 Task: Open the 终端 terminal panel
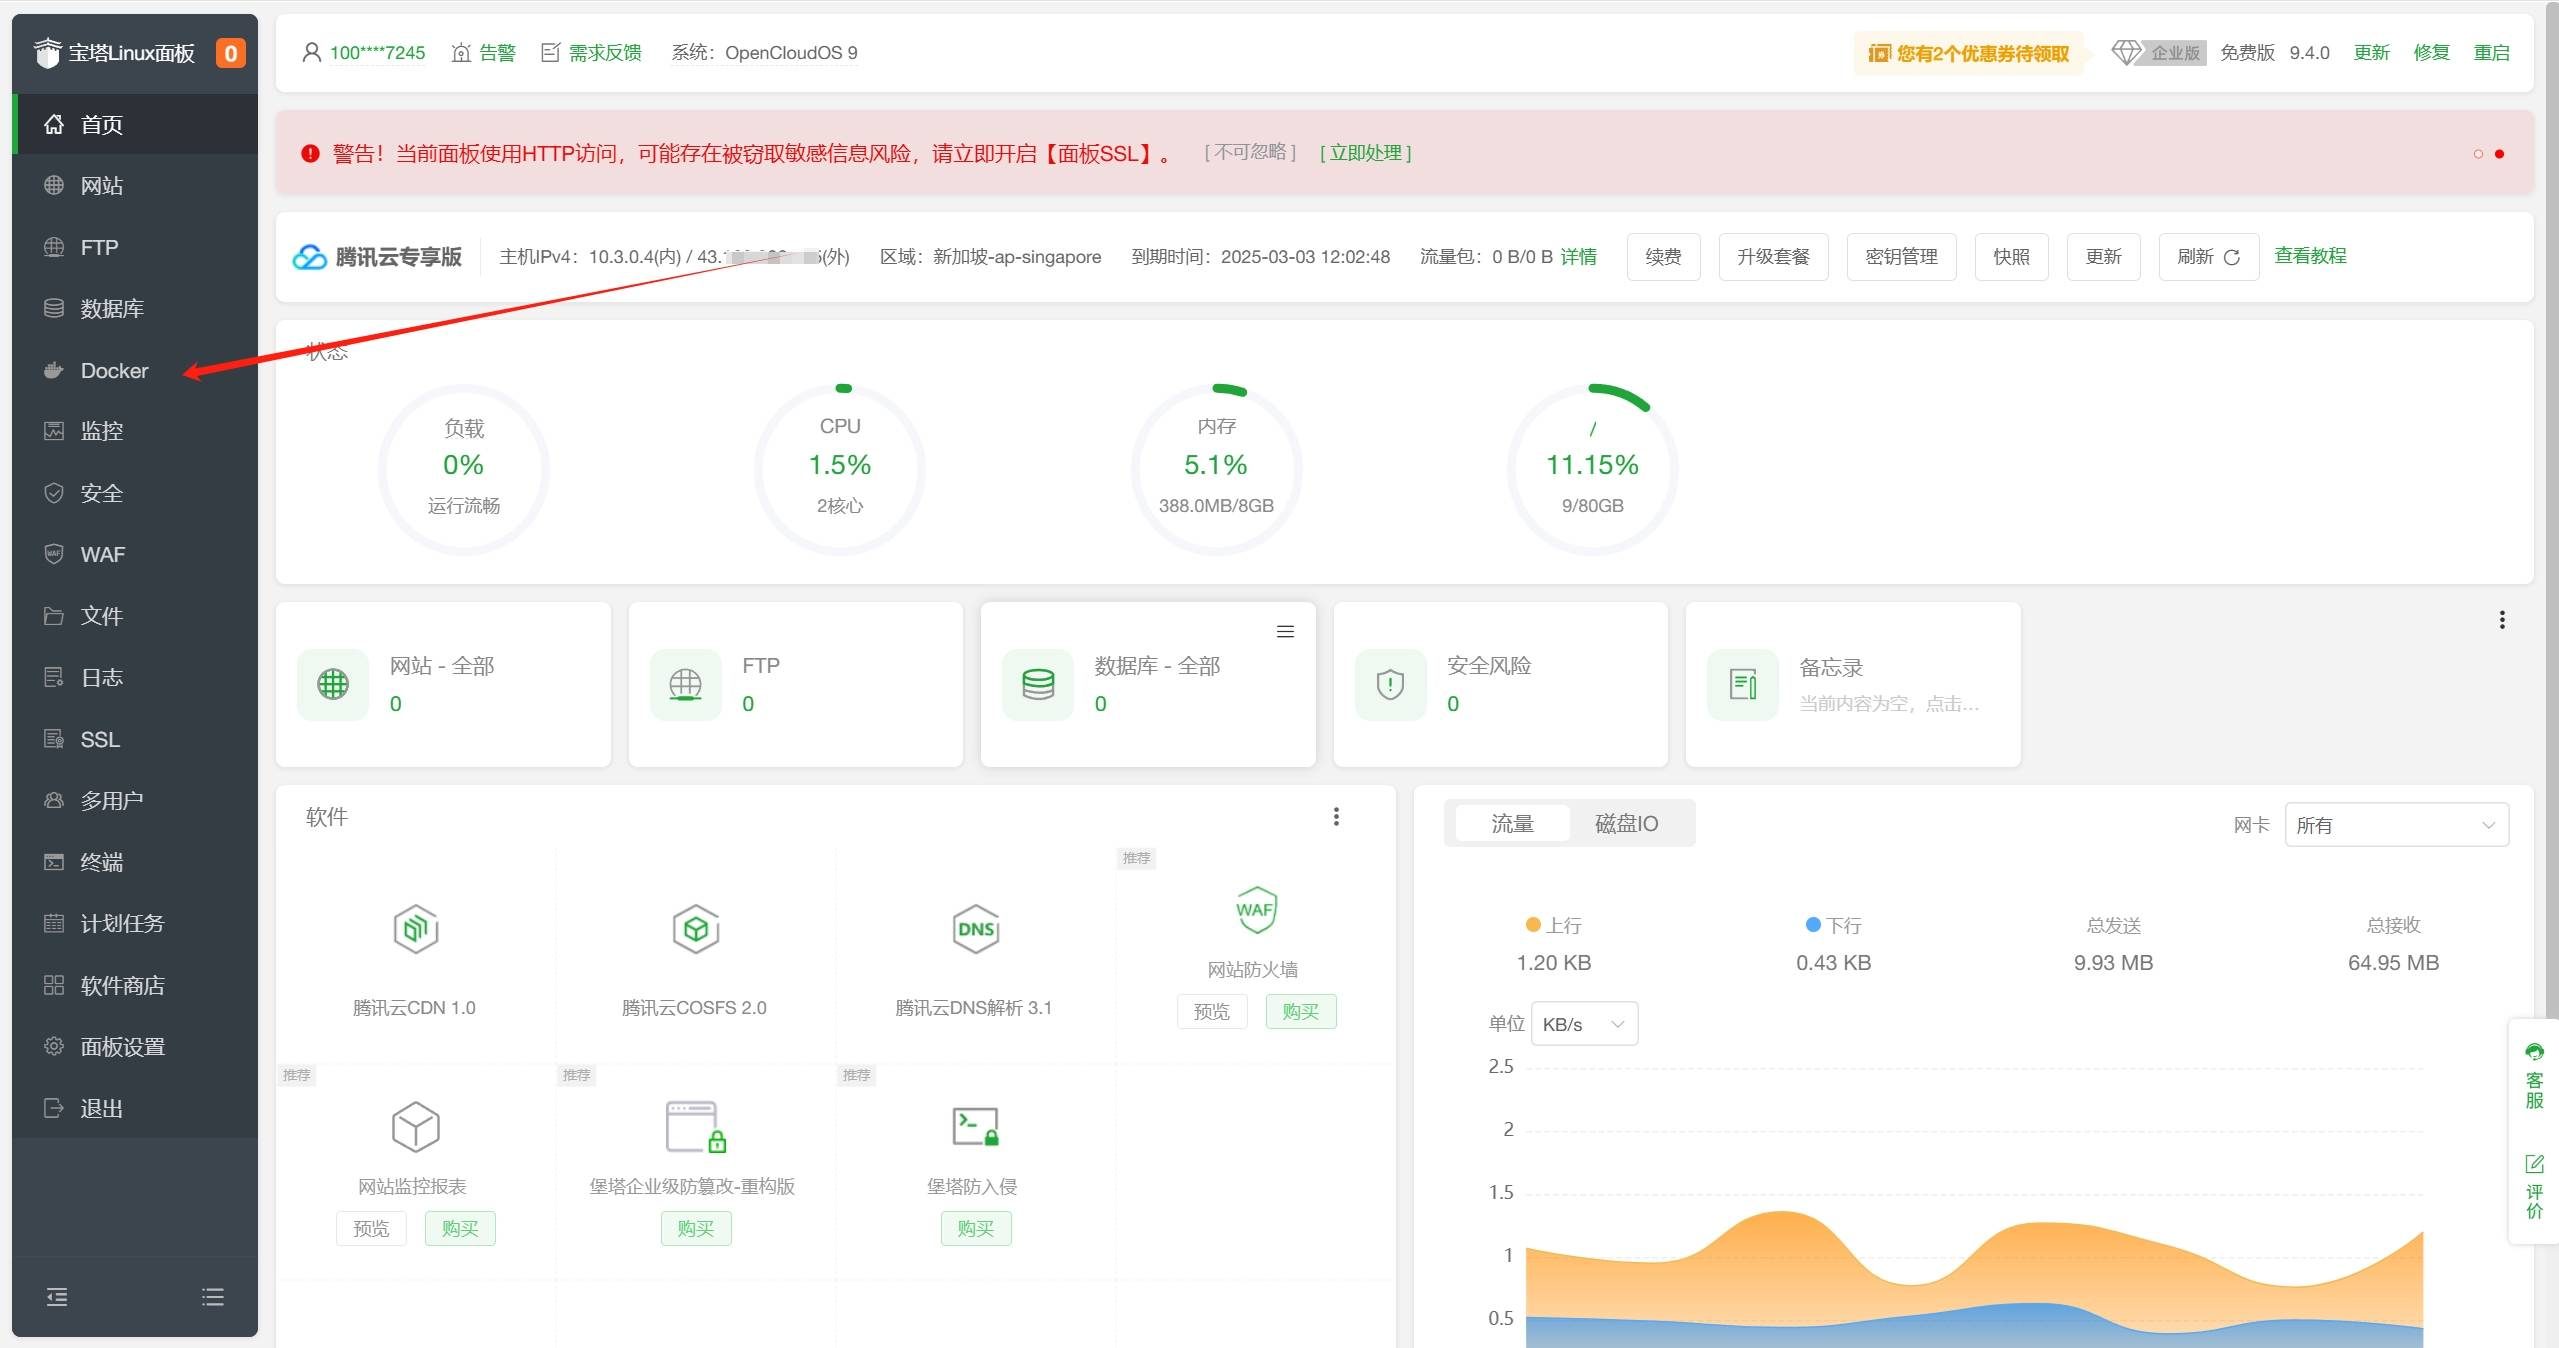[103, 862]
